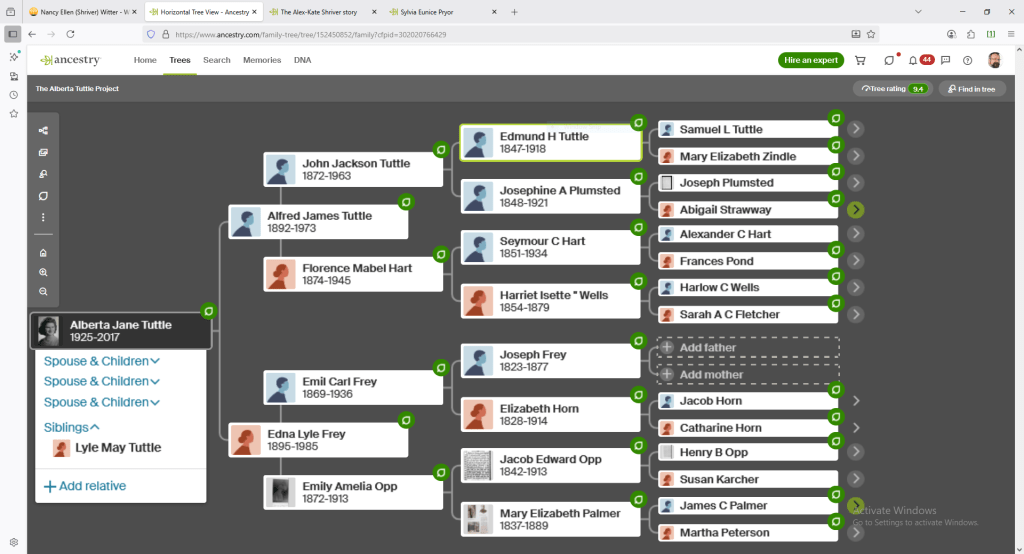Screen dimensions: 1024x554
Task: Open the Search menu item
Action: (216, 60)
